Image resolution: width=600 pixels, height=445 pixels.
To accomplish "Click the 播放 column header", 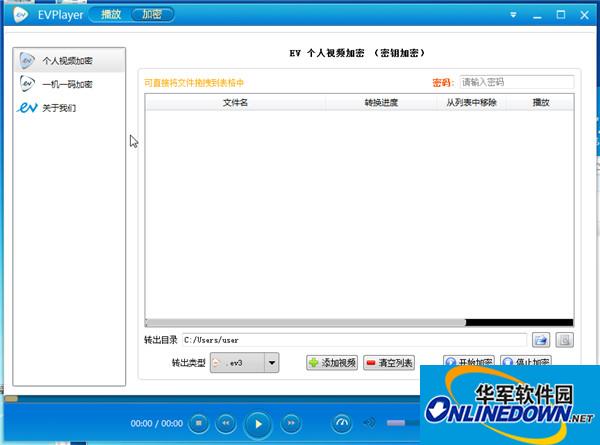I will 541,103.
